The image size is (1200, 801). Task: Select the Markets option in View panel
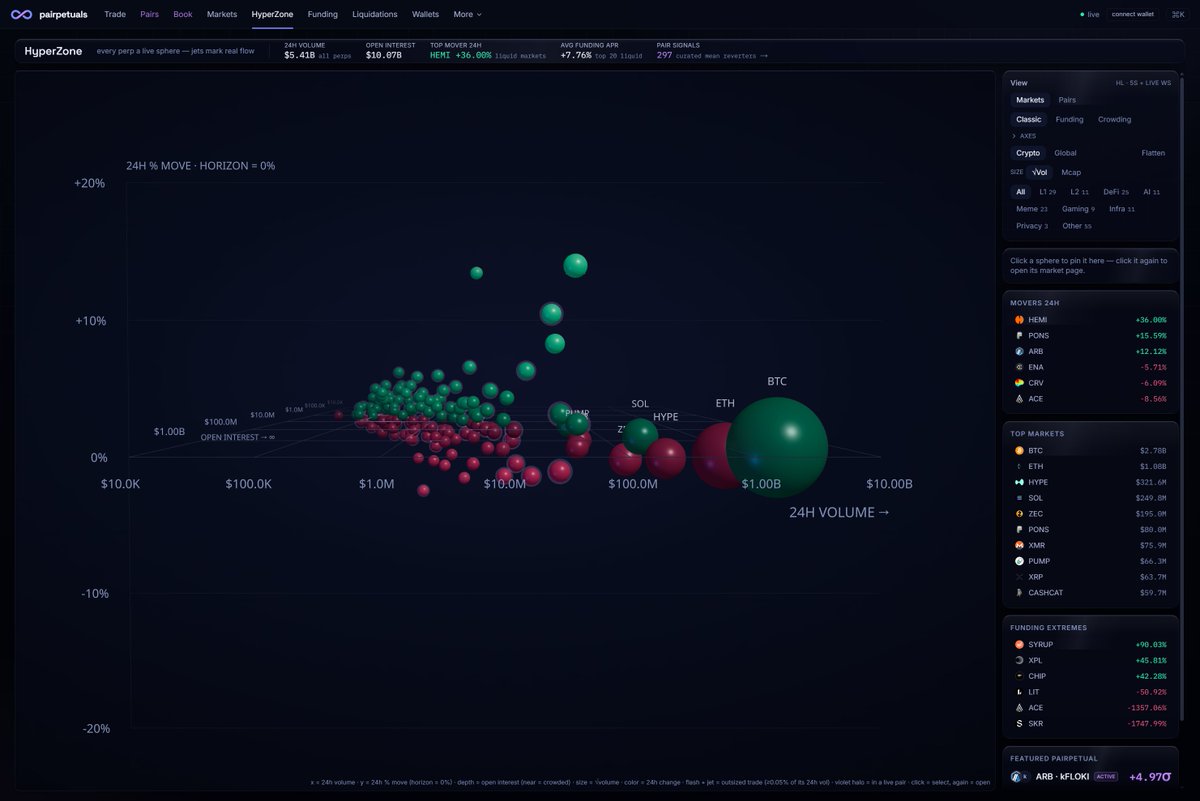click(1030, 100)
